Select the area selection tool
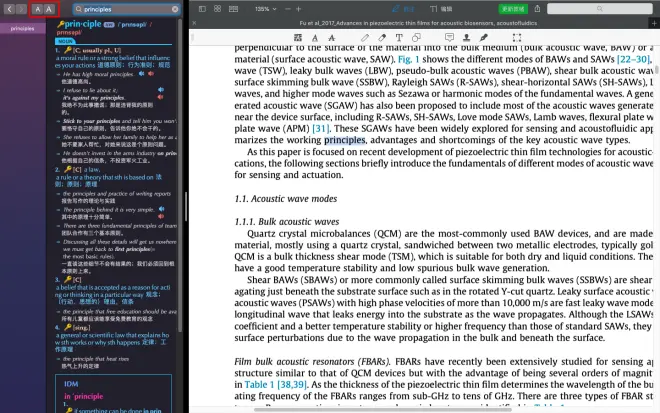The width and height of the screenshot is (660, 413). pyautogui.click(x=517, y=38)
